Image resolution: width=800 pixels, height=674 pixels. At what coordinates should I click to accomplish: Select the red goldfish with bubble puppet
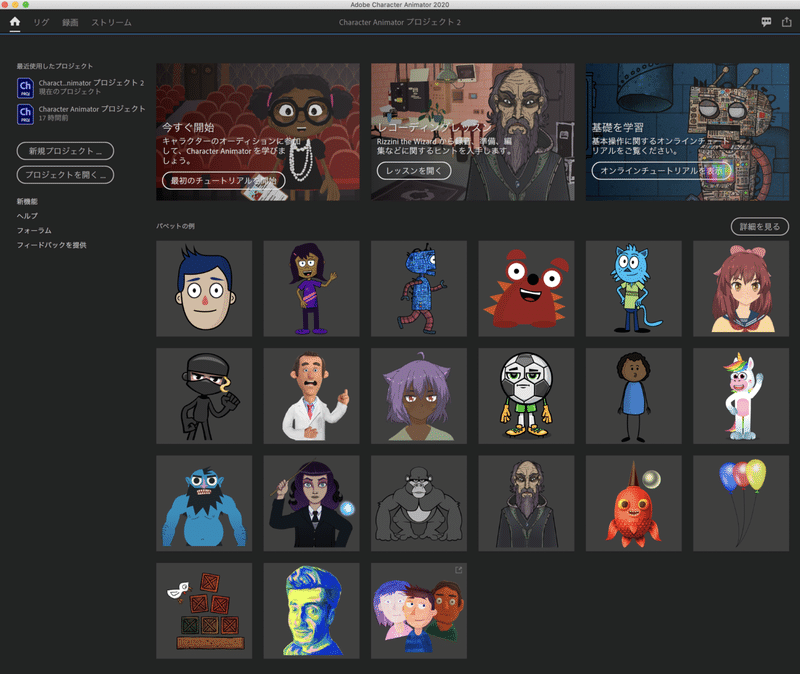pos(634,504)
